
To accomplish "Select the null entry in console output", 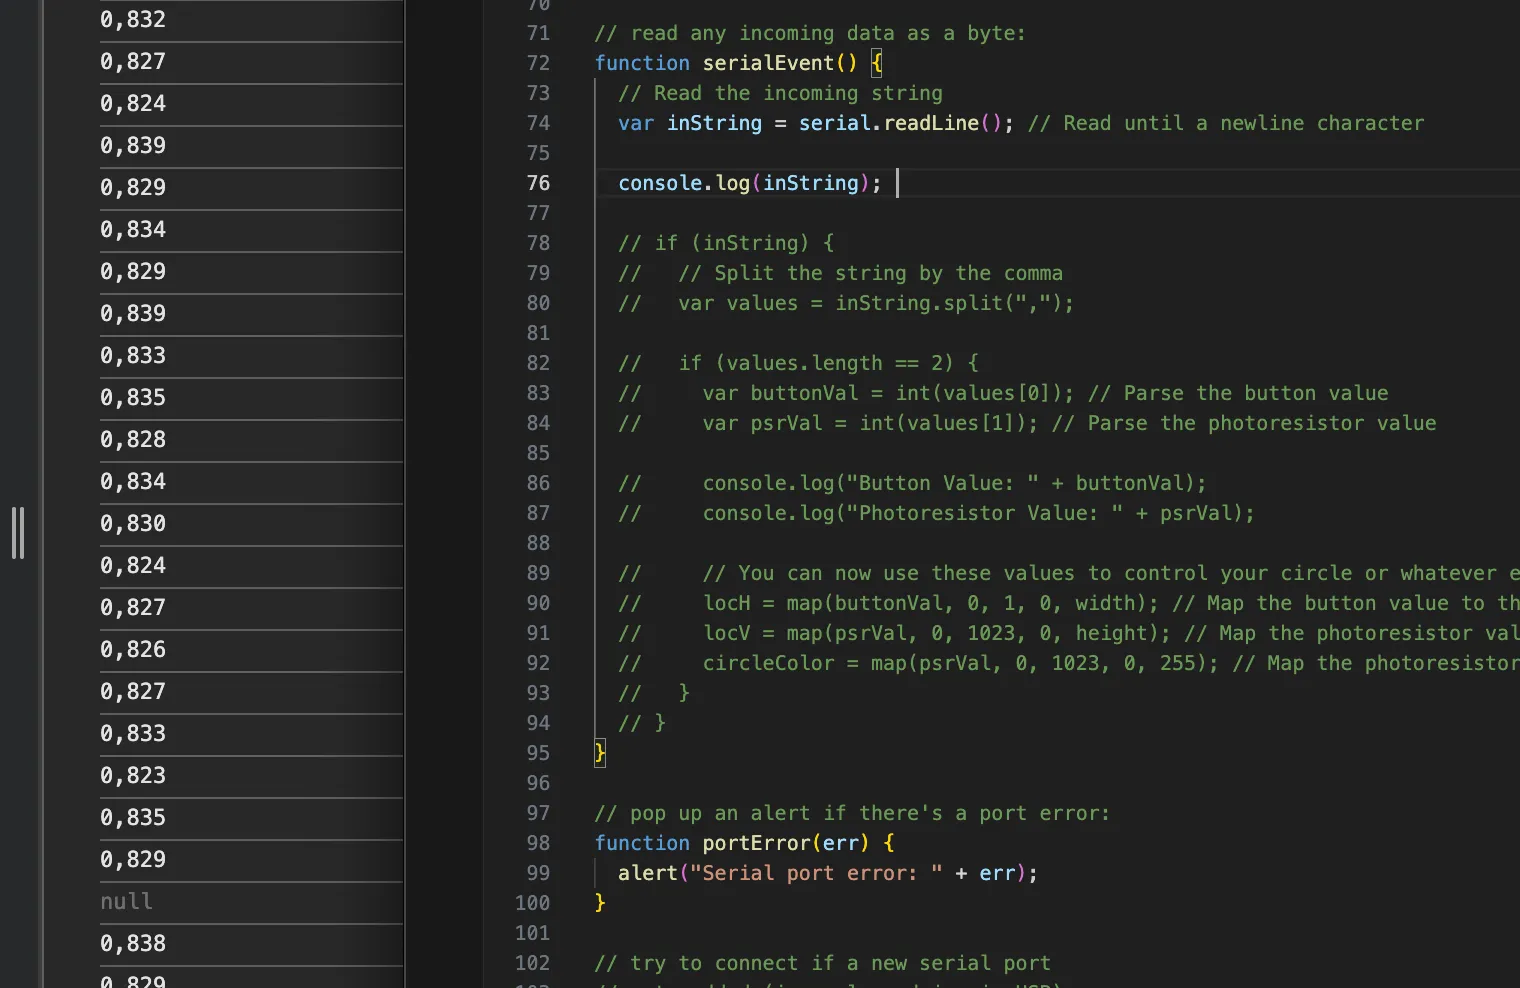I will point(126,901).
